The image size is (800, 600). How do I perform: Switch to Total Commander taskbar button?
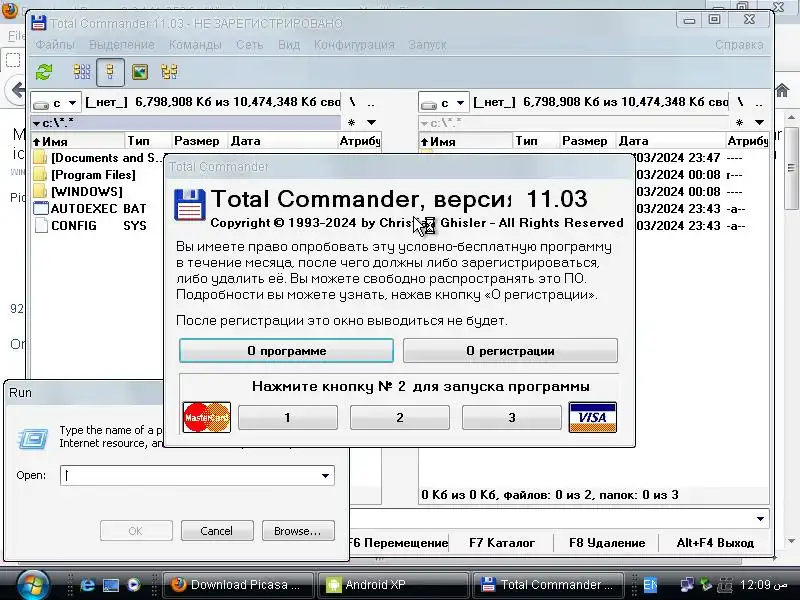click(x=549, y=585)
